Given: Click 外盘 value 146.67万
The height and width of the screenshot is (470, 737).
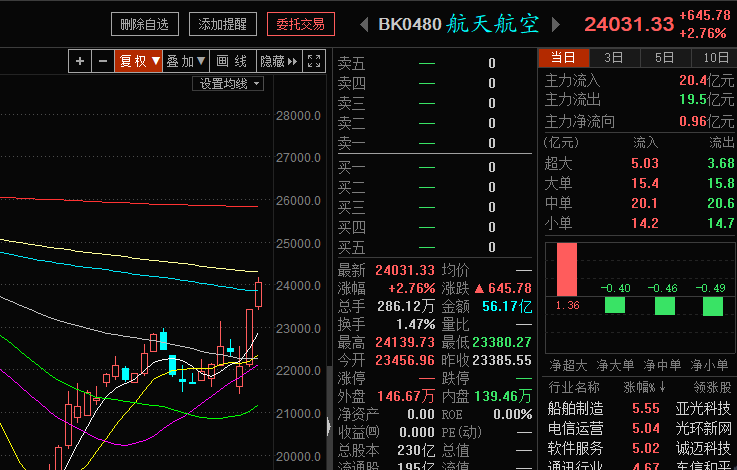Looking at the screenshot, I should [406, 396].
